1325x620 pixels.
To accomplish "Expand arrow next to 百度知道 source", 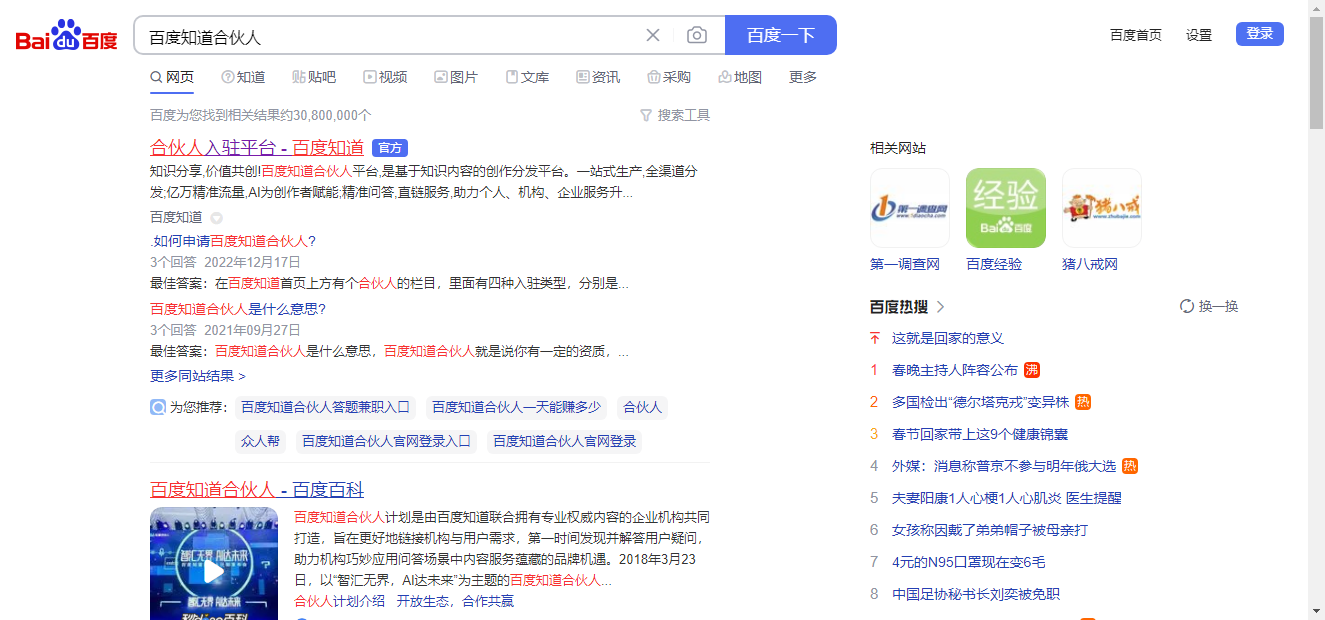I will tap(216, 218).
